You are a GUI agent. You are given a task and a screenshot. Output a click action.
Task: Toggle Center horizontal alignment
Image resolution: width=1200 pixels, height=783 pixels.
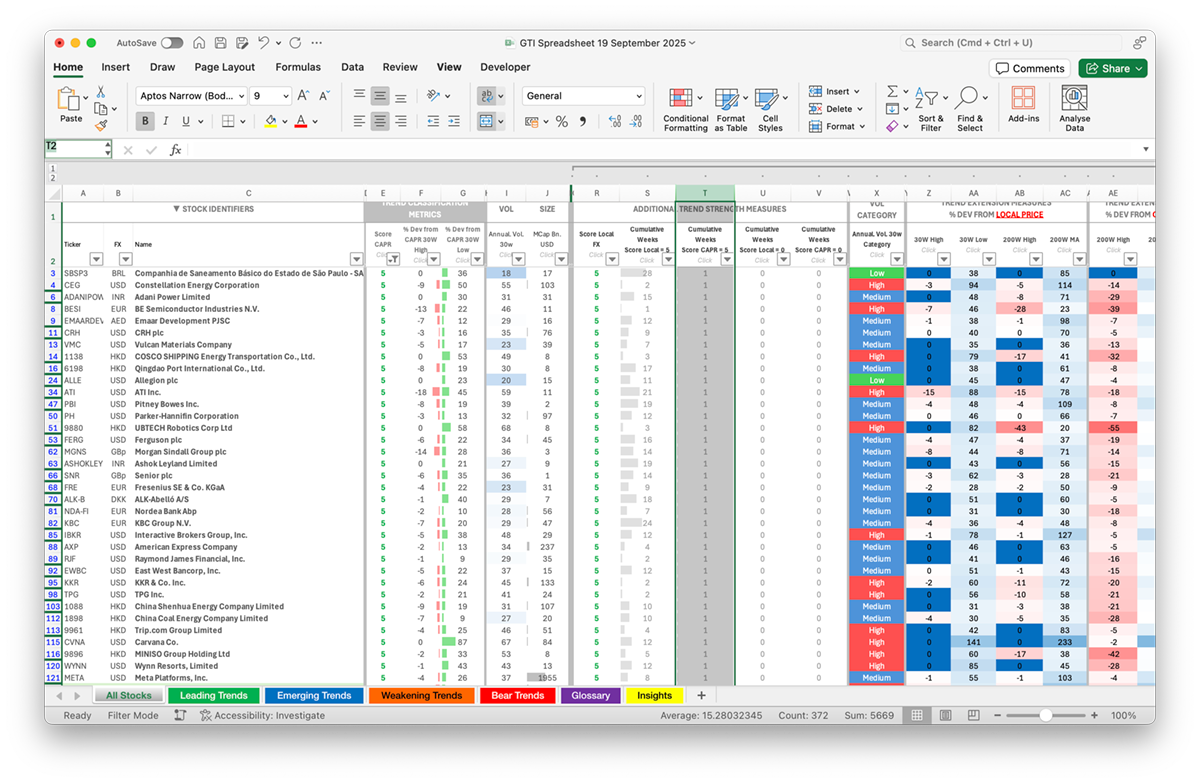380,121
